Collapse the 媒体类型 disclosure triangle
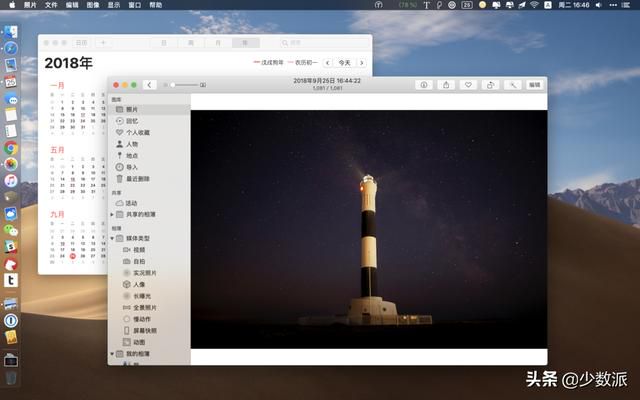 click(112, 238)
